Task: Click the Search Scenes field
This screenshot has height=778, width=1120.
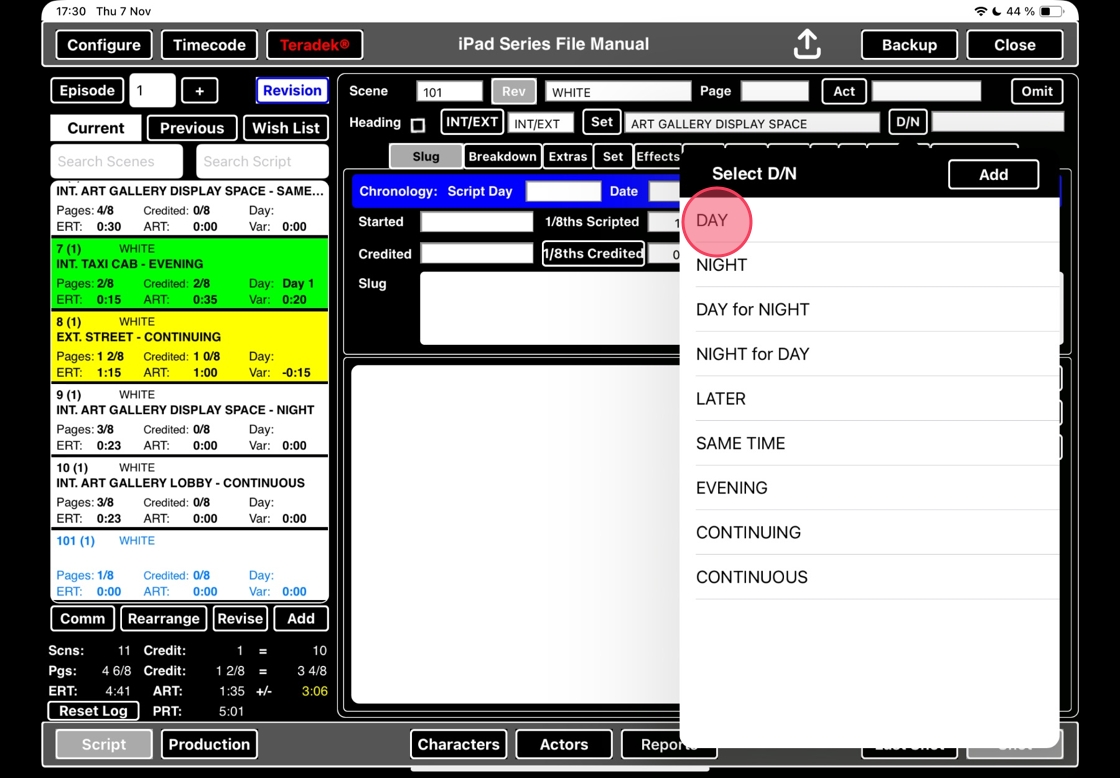Action: (116, 161)
